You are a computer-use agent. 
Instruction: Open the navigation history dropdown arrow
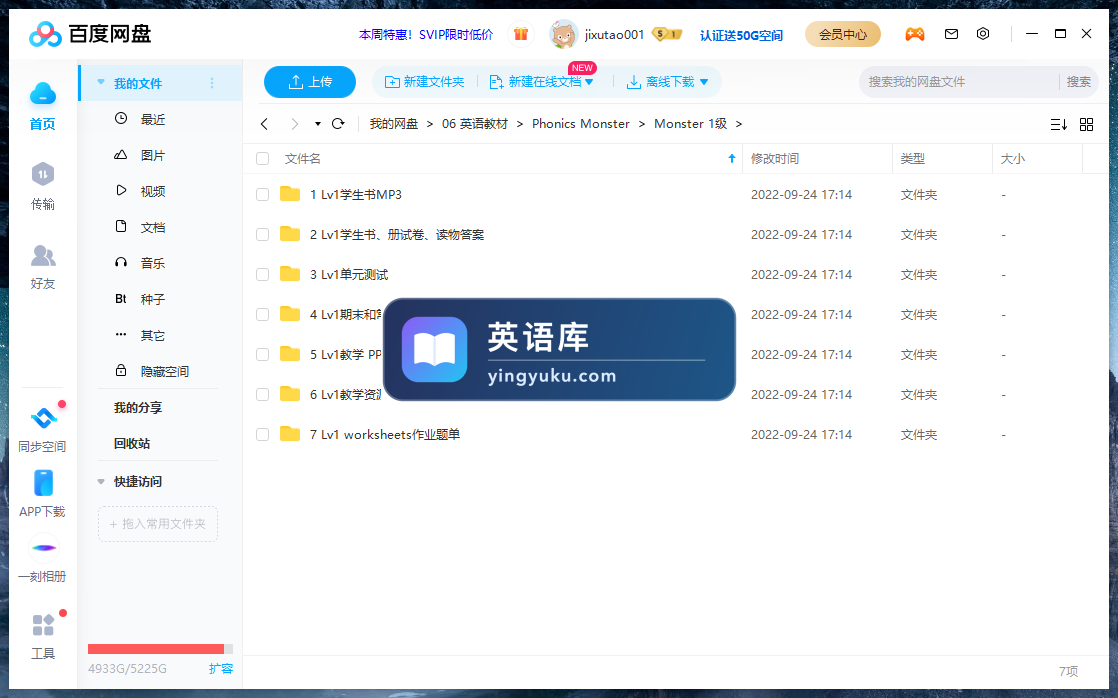click(317, 124)
